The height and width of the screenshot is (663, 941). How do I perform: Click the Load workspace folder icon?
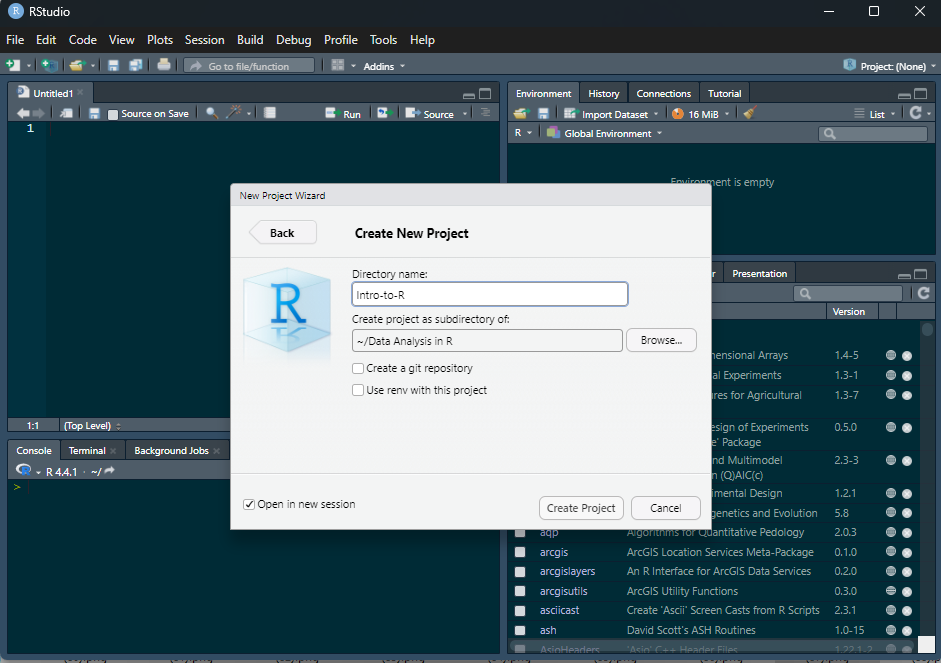[x=521, y=114]
